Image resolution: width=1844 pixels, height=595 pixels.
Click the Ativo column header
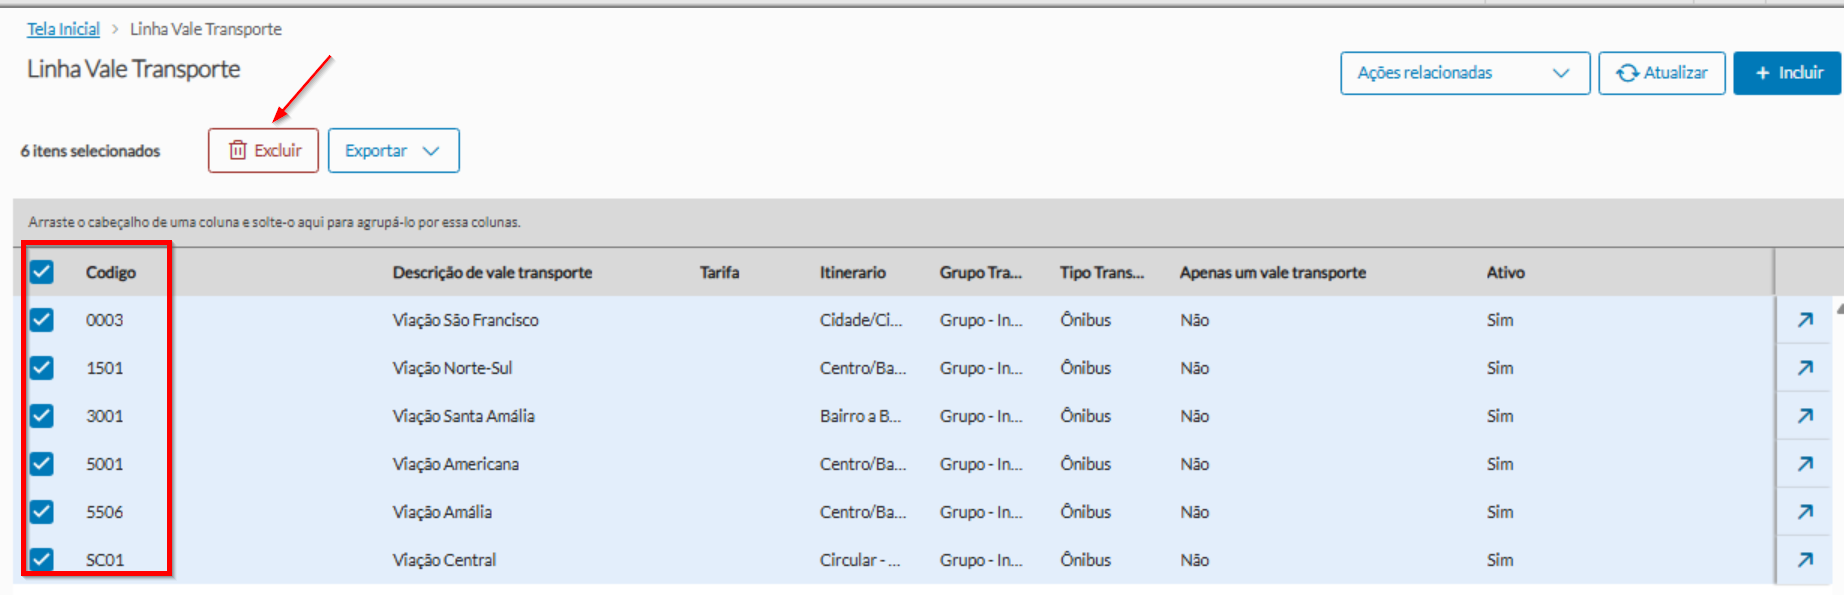point(1505,272)
